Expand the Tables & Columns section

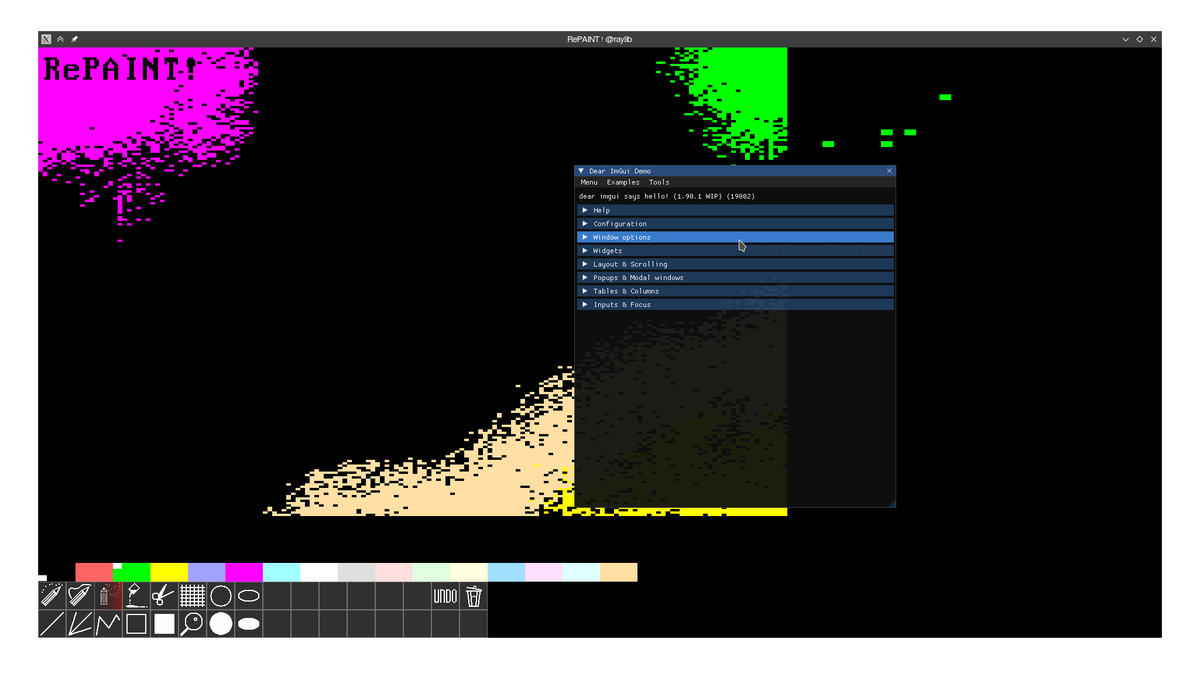coord(735,291)
